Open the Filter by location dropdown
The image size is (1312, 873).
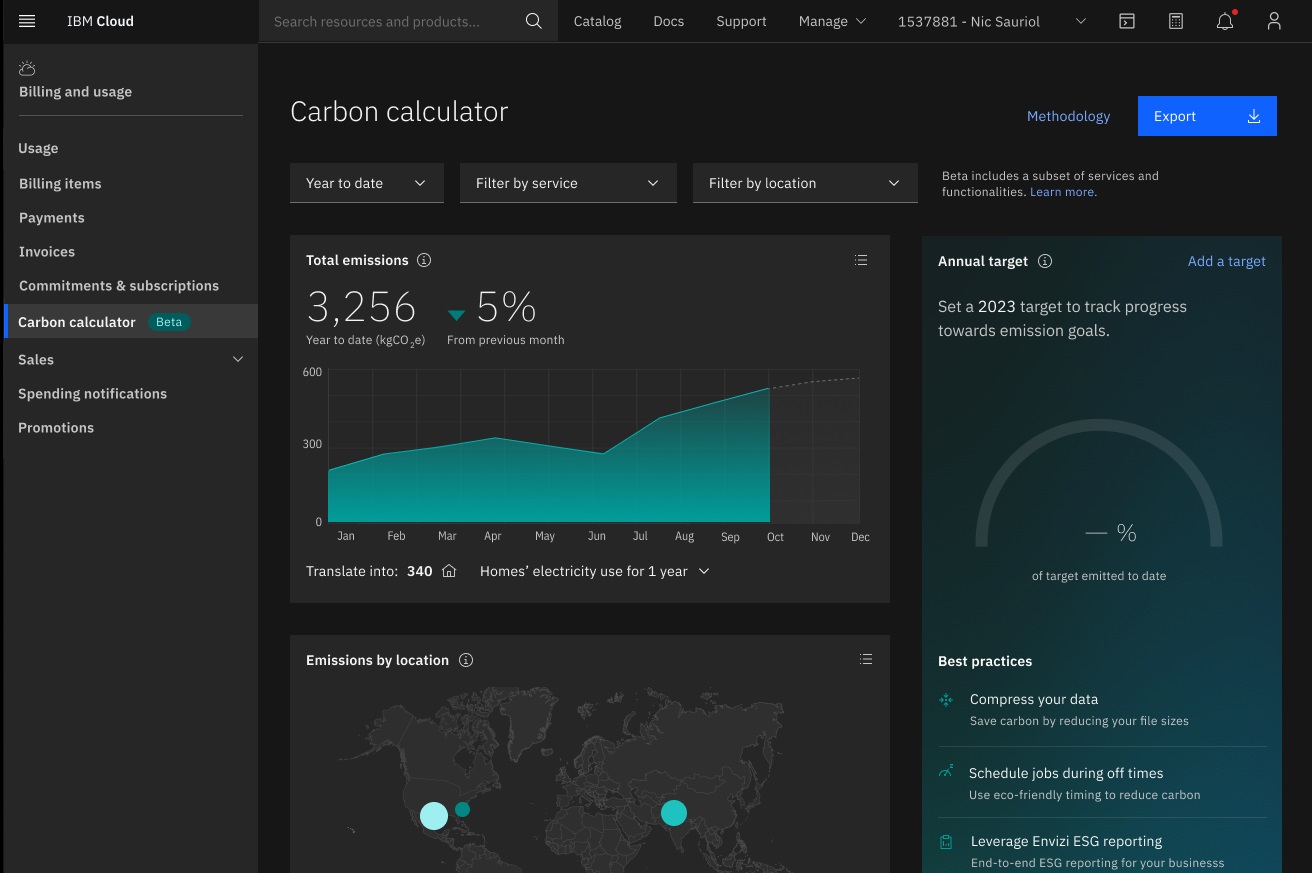tap(805, 183)
